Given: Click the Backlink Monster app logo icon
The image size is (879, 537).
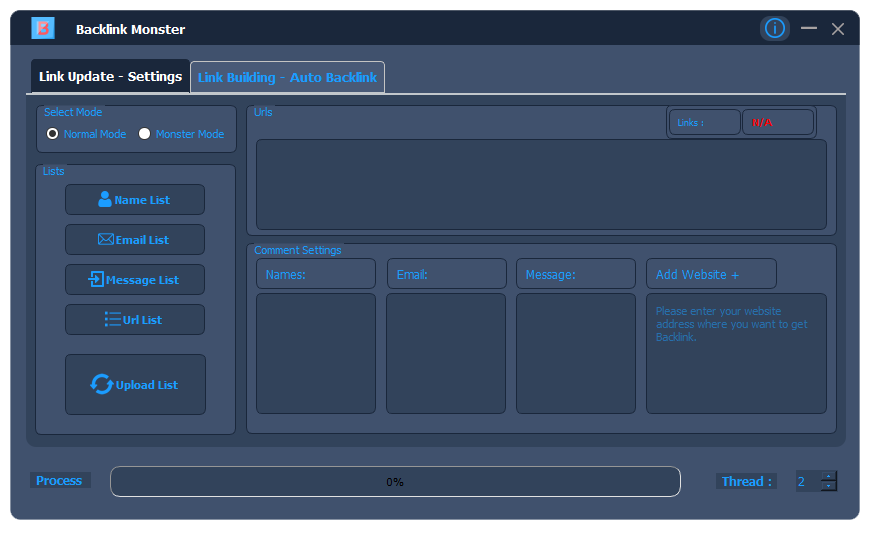Looking at the screenshot, I should click(x=43, y=29).
